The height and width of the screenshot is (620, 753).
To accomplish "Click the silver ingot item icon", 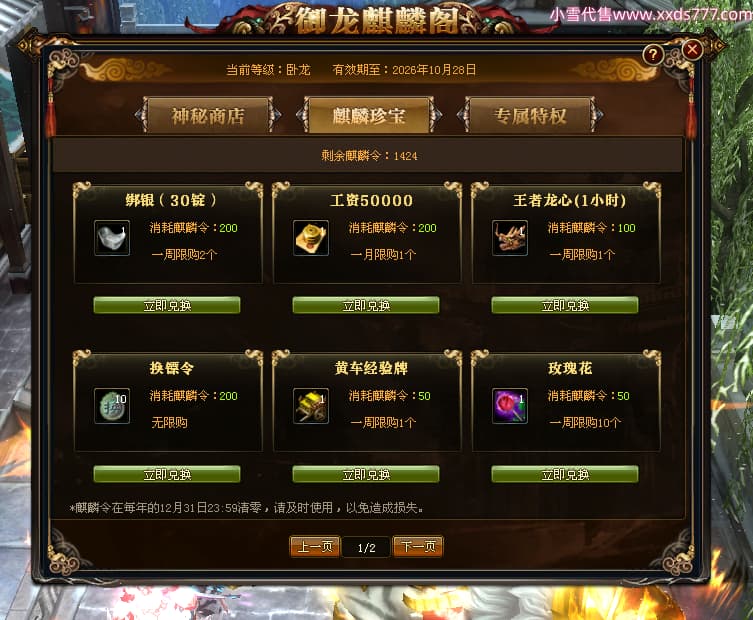I will point(112,238).
